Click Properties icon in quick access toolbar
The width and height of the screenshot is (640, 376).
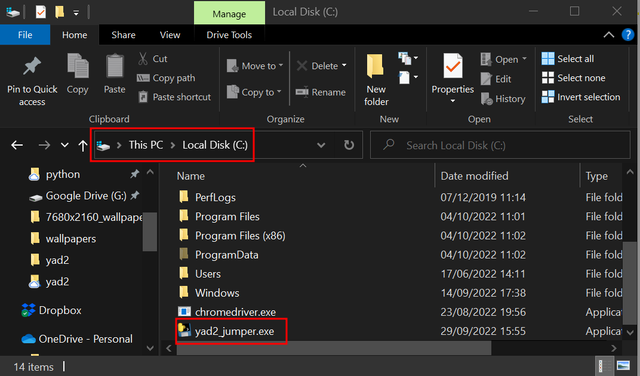(x=40, y=12)
